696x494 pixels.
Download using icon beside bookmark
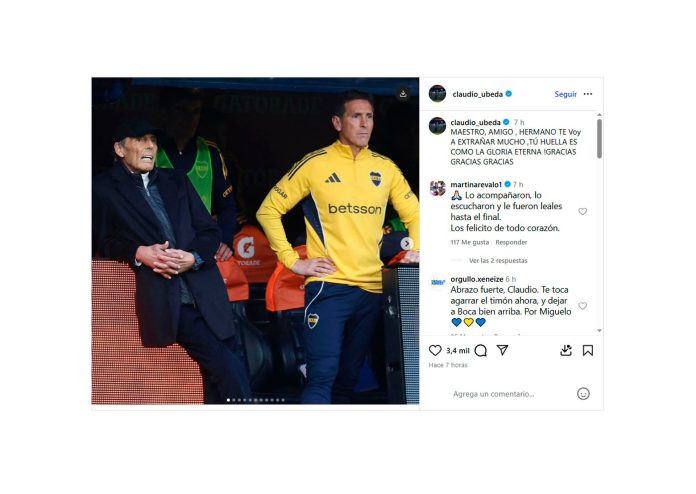click(566, 351)
